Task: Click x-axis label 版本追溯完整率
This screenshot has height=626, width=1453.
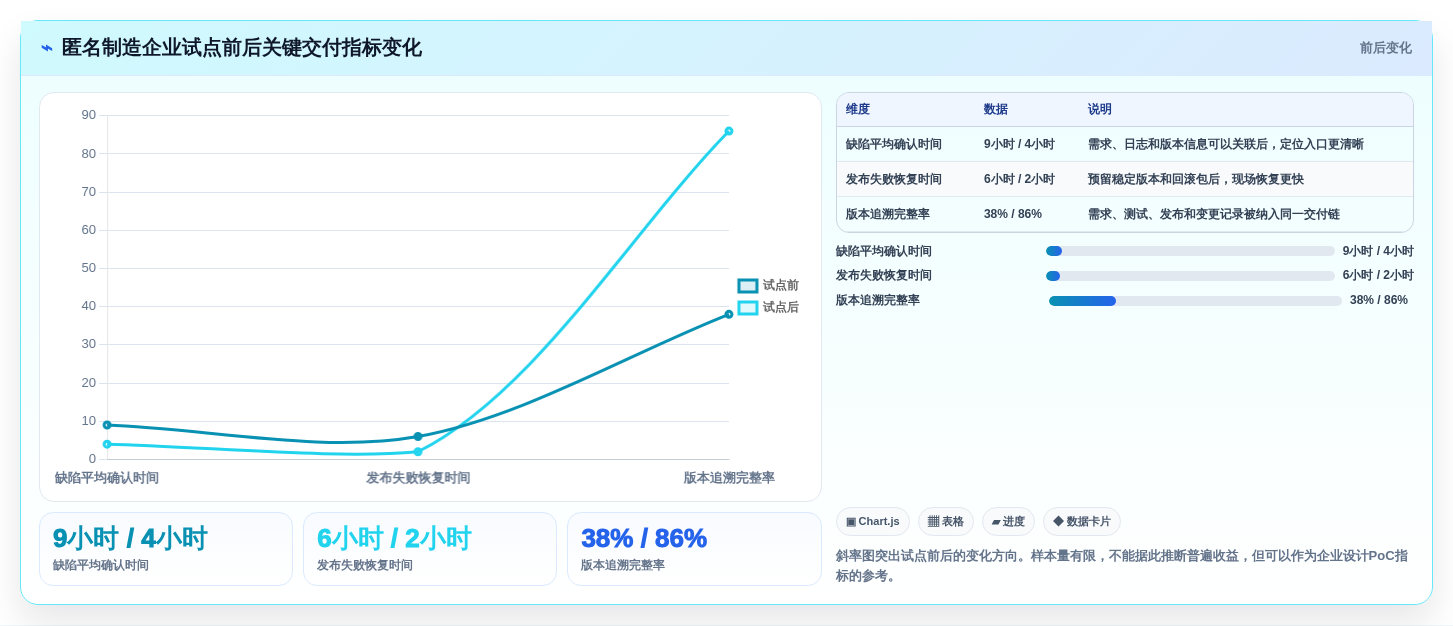Action: coord(729,478)
